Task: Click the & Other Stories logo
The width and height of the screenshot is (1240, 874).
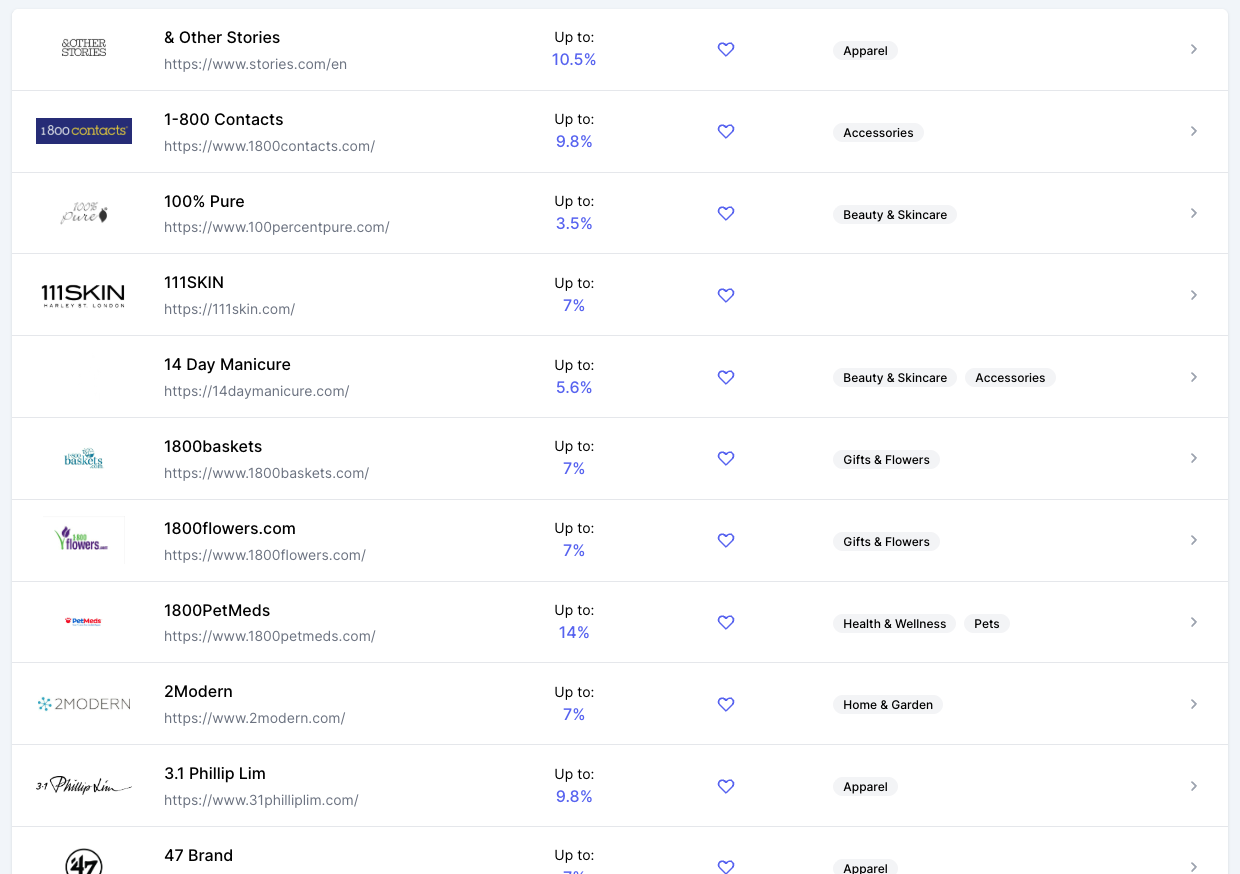Action: pyautogui.click(x=84, y=47)
